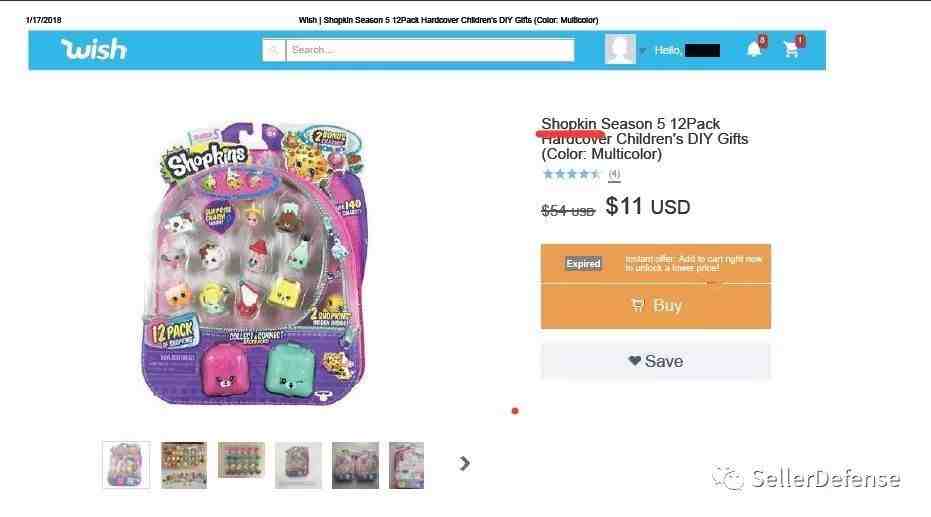Select the fourth product thumbnail
Viewport: 931px width, 517px height.
pyautogui.click(x=298, y=465)
